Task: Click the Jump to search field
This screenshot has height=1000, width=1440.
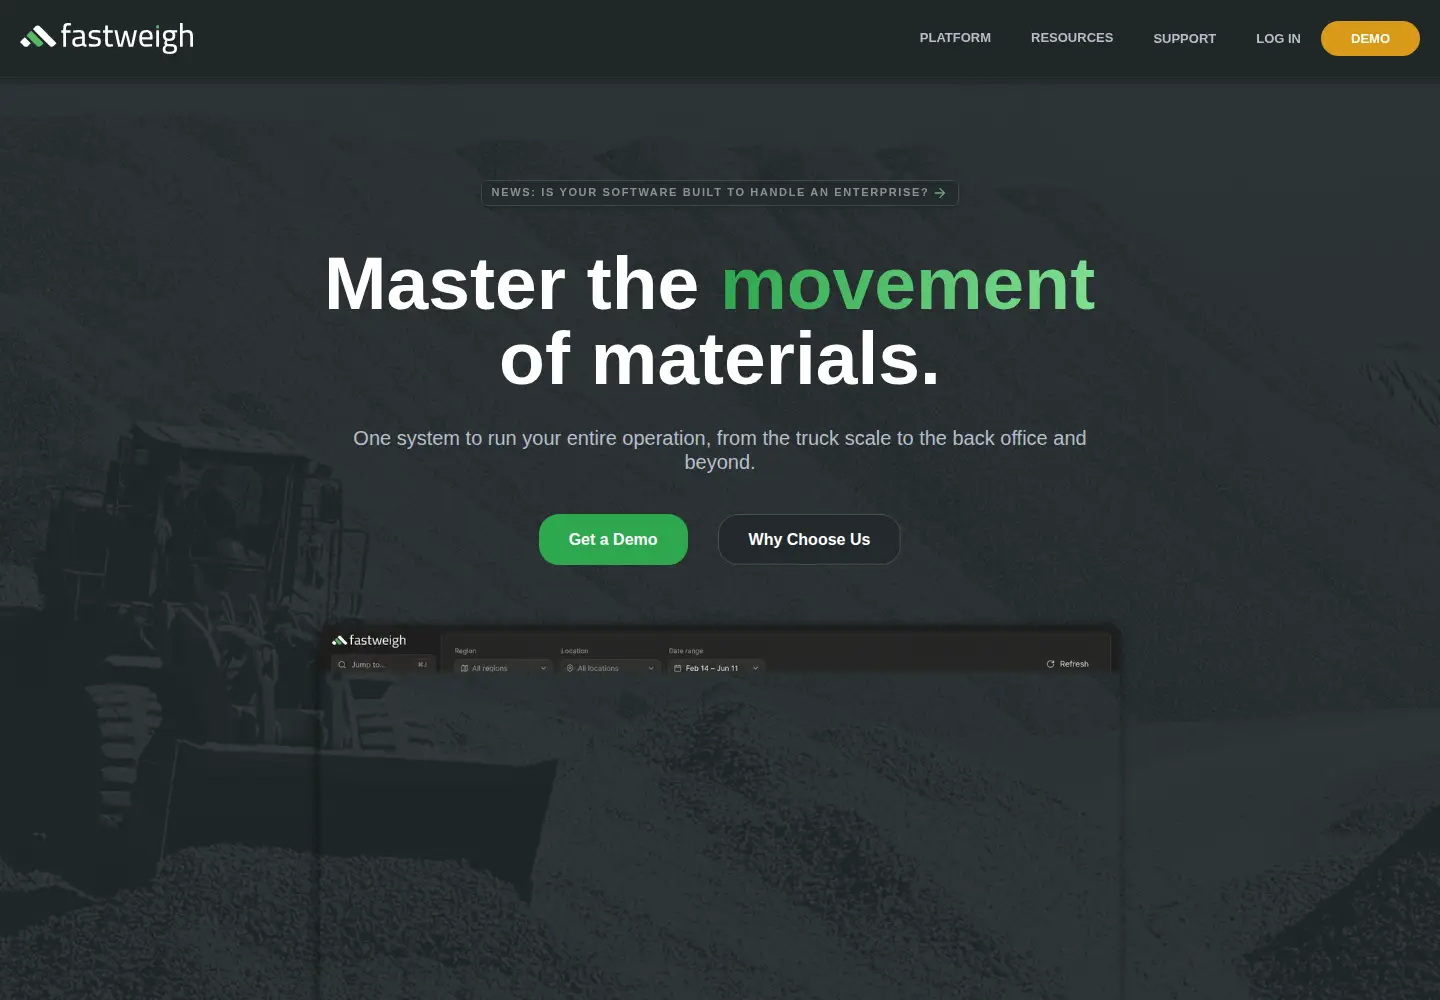Action: tap(384, 664)
